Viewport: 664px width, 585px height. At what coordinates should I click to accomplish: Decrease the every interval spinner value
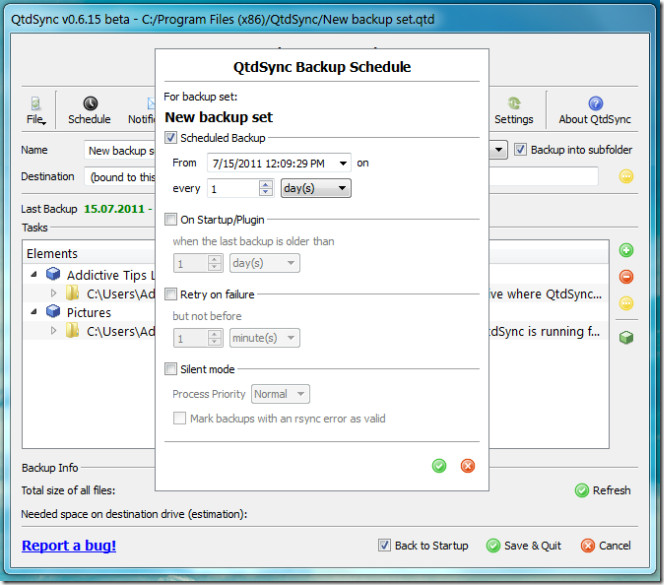click(266, 192)
